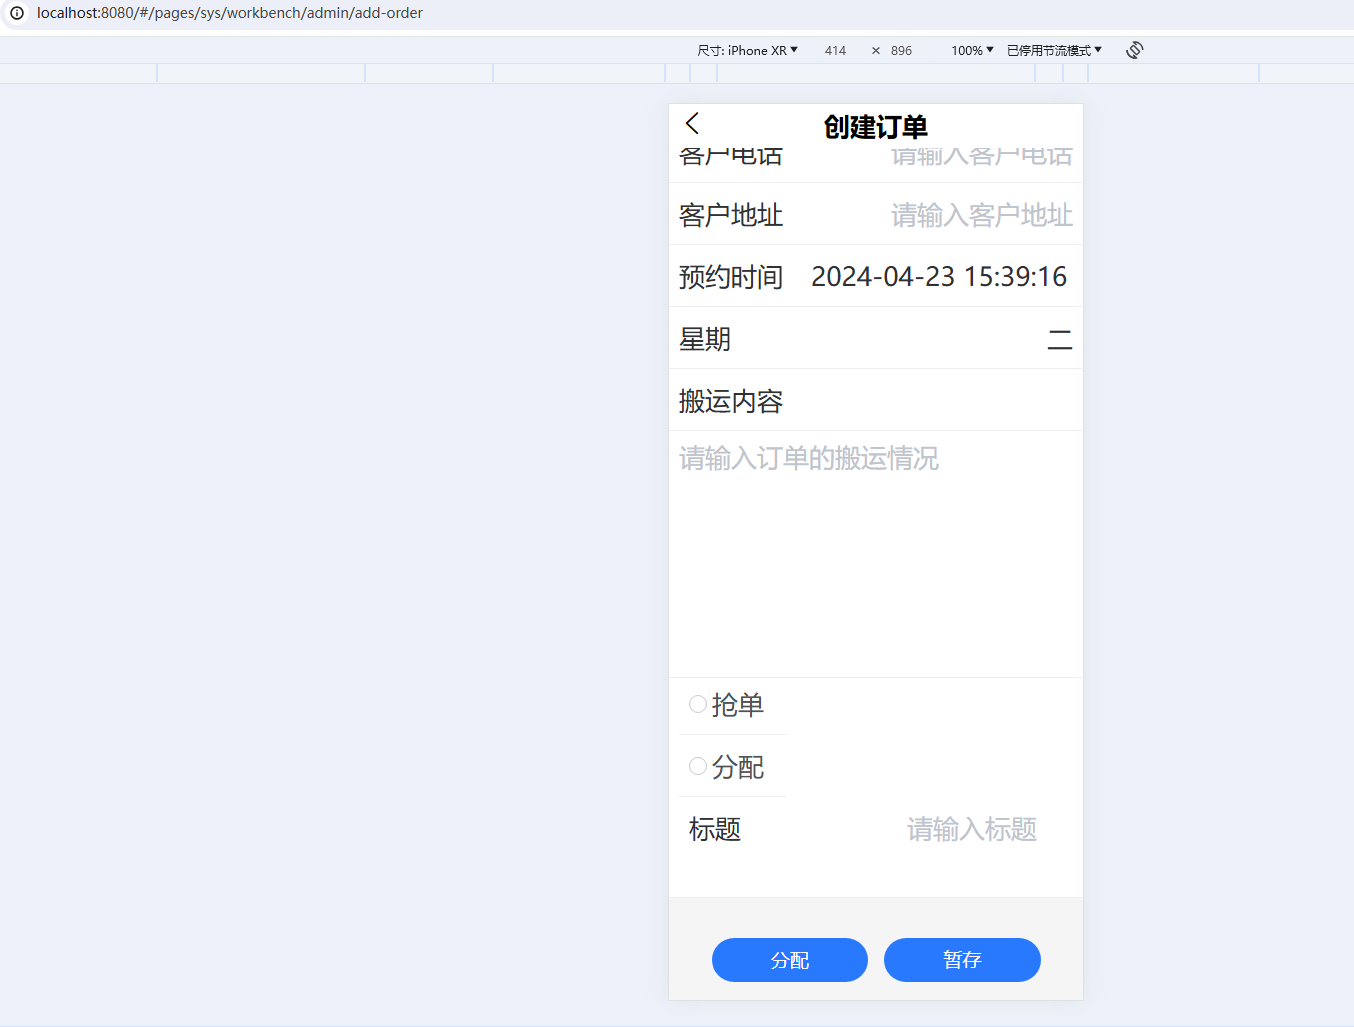This screenshot has width=1354, height=1027.
Task: Click the 星期 label
Action: (x=705, y=339)
